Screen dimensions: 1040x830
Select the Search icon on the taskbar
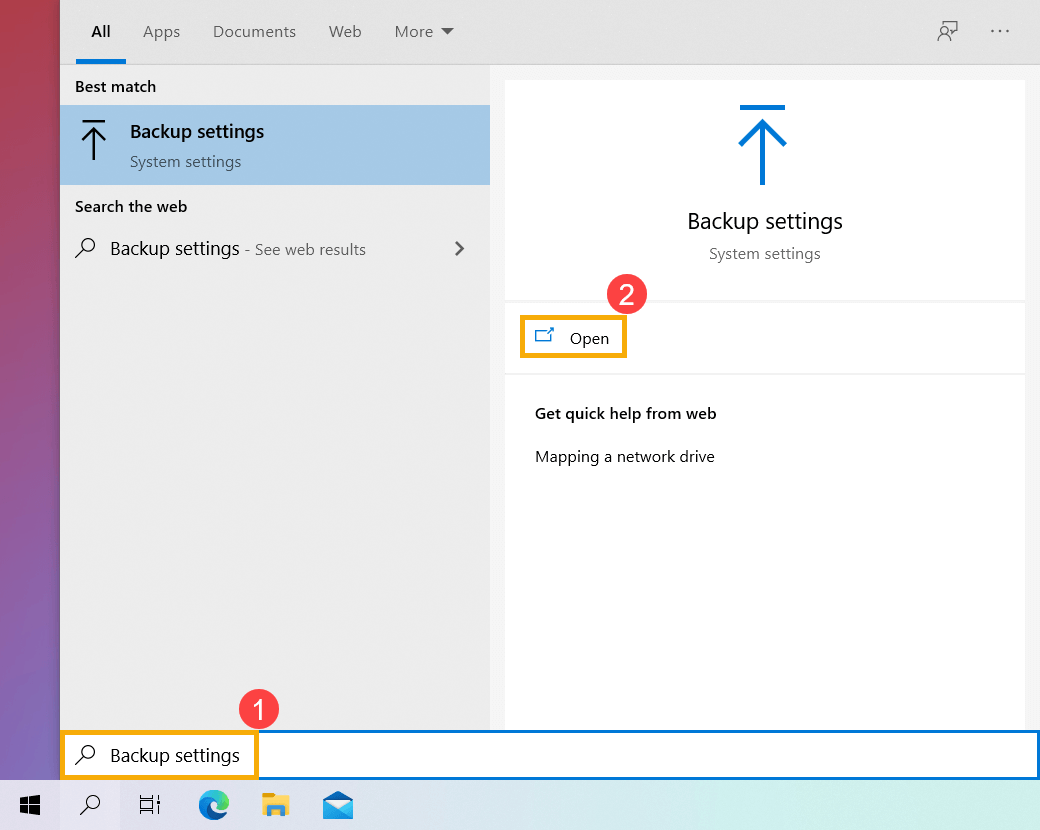pyautogui.click(x=89, y=805)
